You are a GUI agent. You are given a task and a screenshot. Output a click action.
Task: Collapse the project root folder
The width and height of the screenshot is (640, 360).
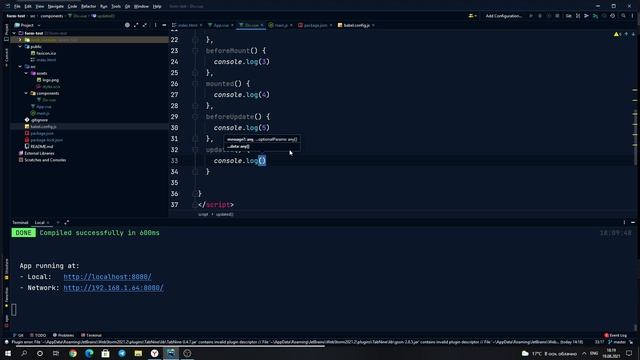[15, 33]
